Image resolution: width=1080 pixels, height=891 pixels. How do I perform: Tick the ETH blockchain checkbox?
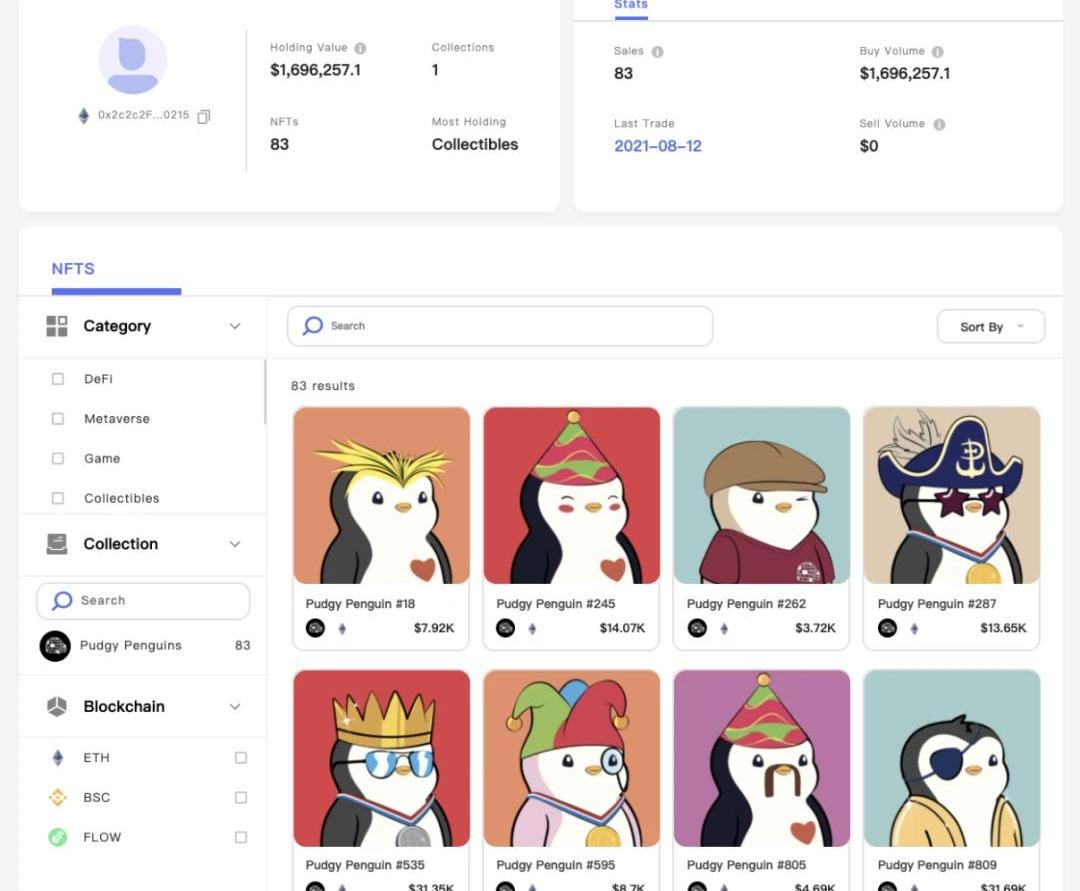click(240, 758)
